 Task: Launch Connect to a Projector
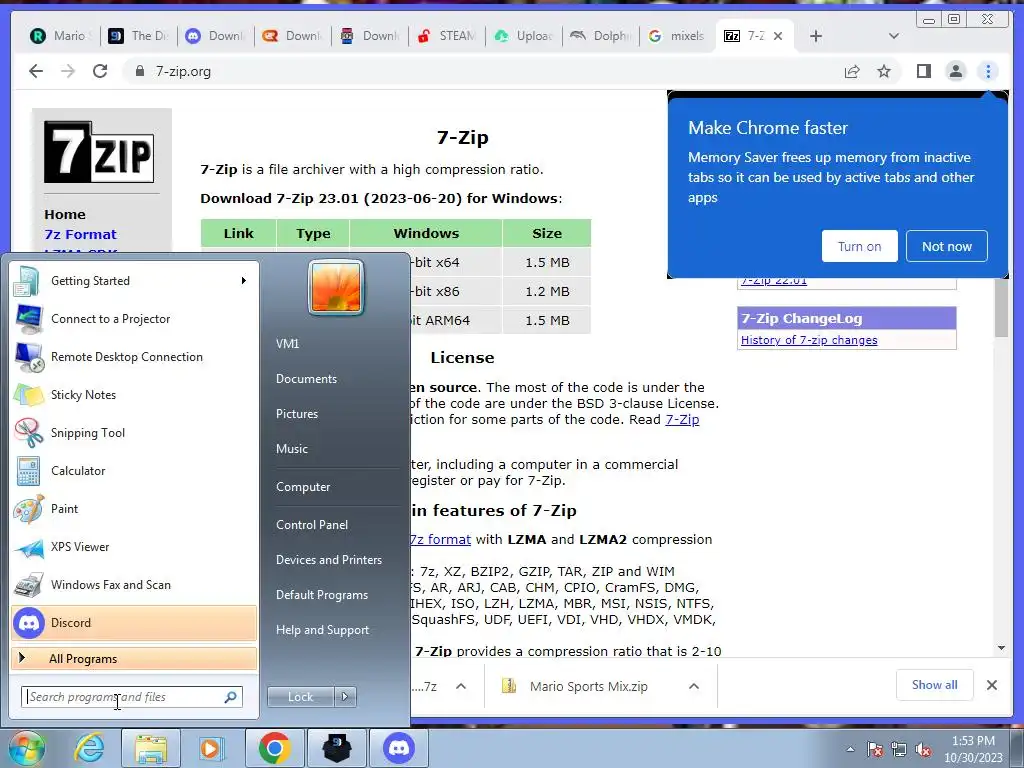point(134,319)
